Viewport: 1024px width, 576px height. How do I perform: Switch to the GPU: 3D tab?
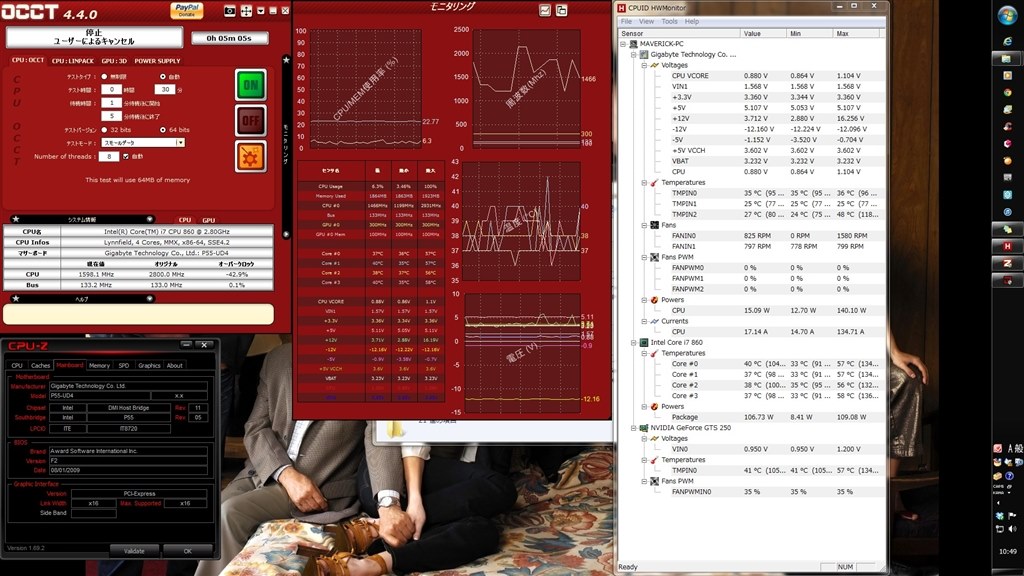point(114,61)
